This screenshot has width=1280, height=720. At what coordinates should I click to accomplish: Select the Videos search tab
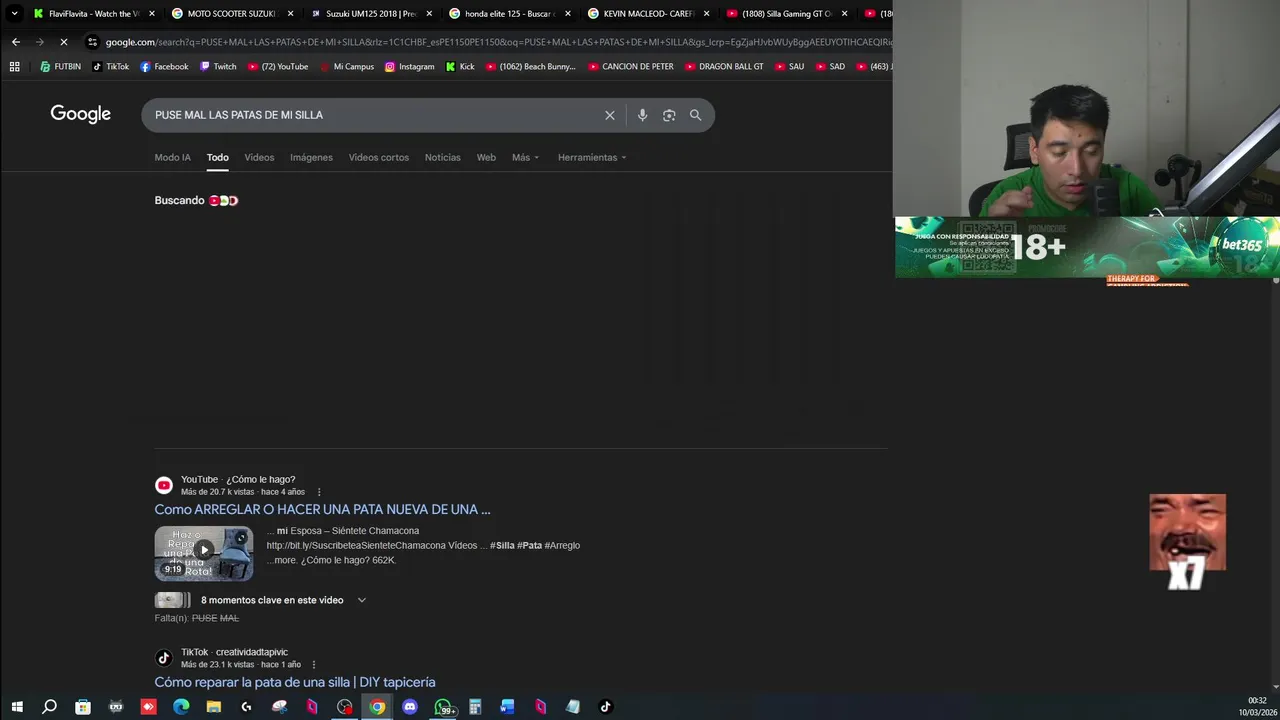click(259, 158)
